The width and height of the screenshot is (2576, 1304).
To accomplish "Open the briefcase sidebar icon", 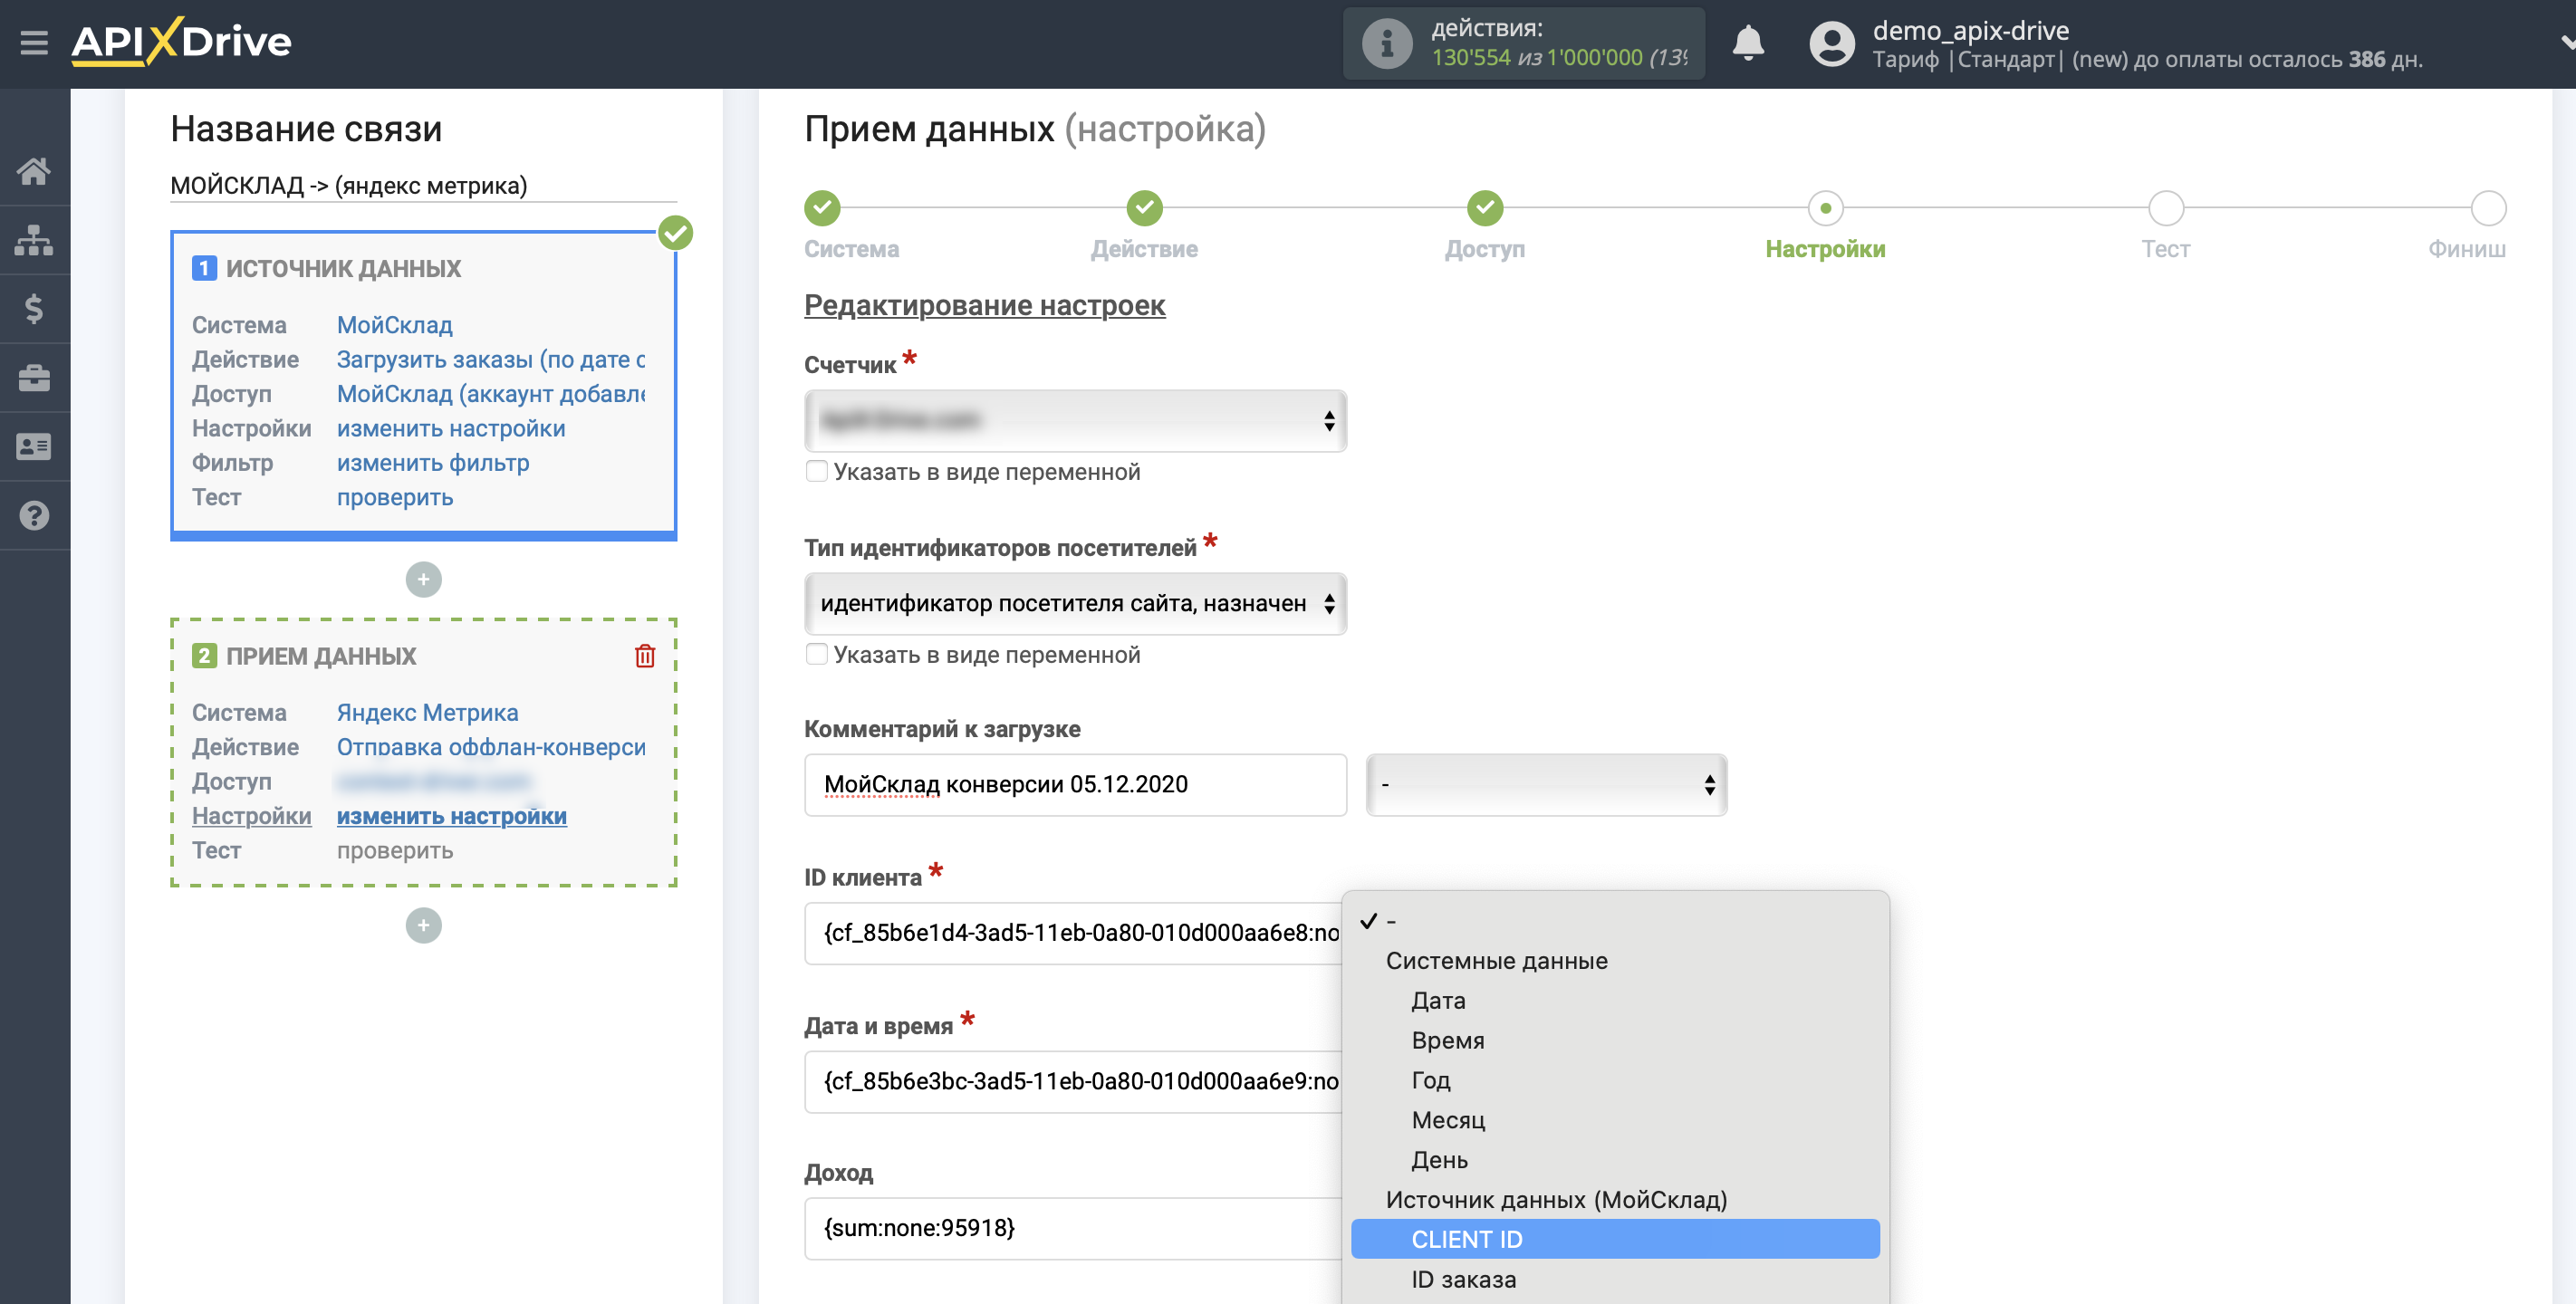I will pyautogui.click(x=34, y=378).
